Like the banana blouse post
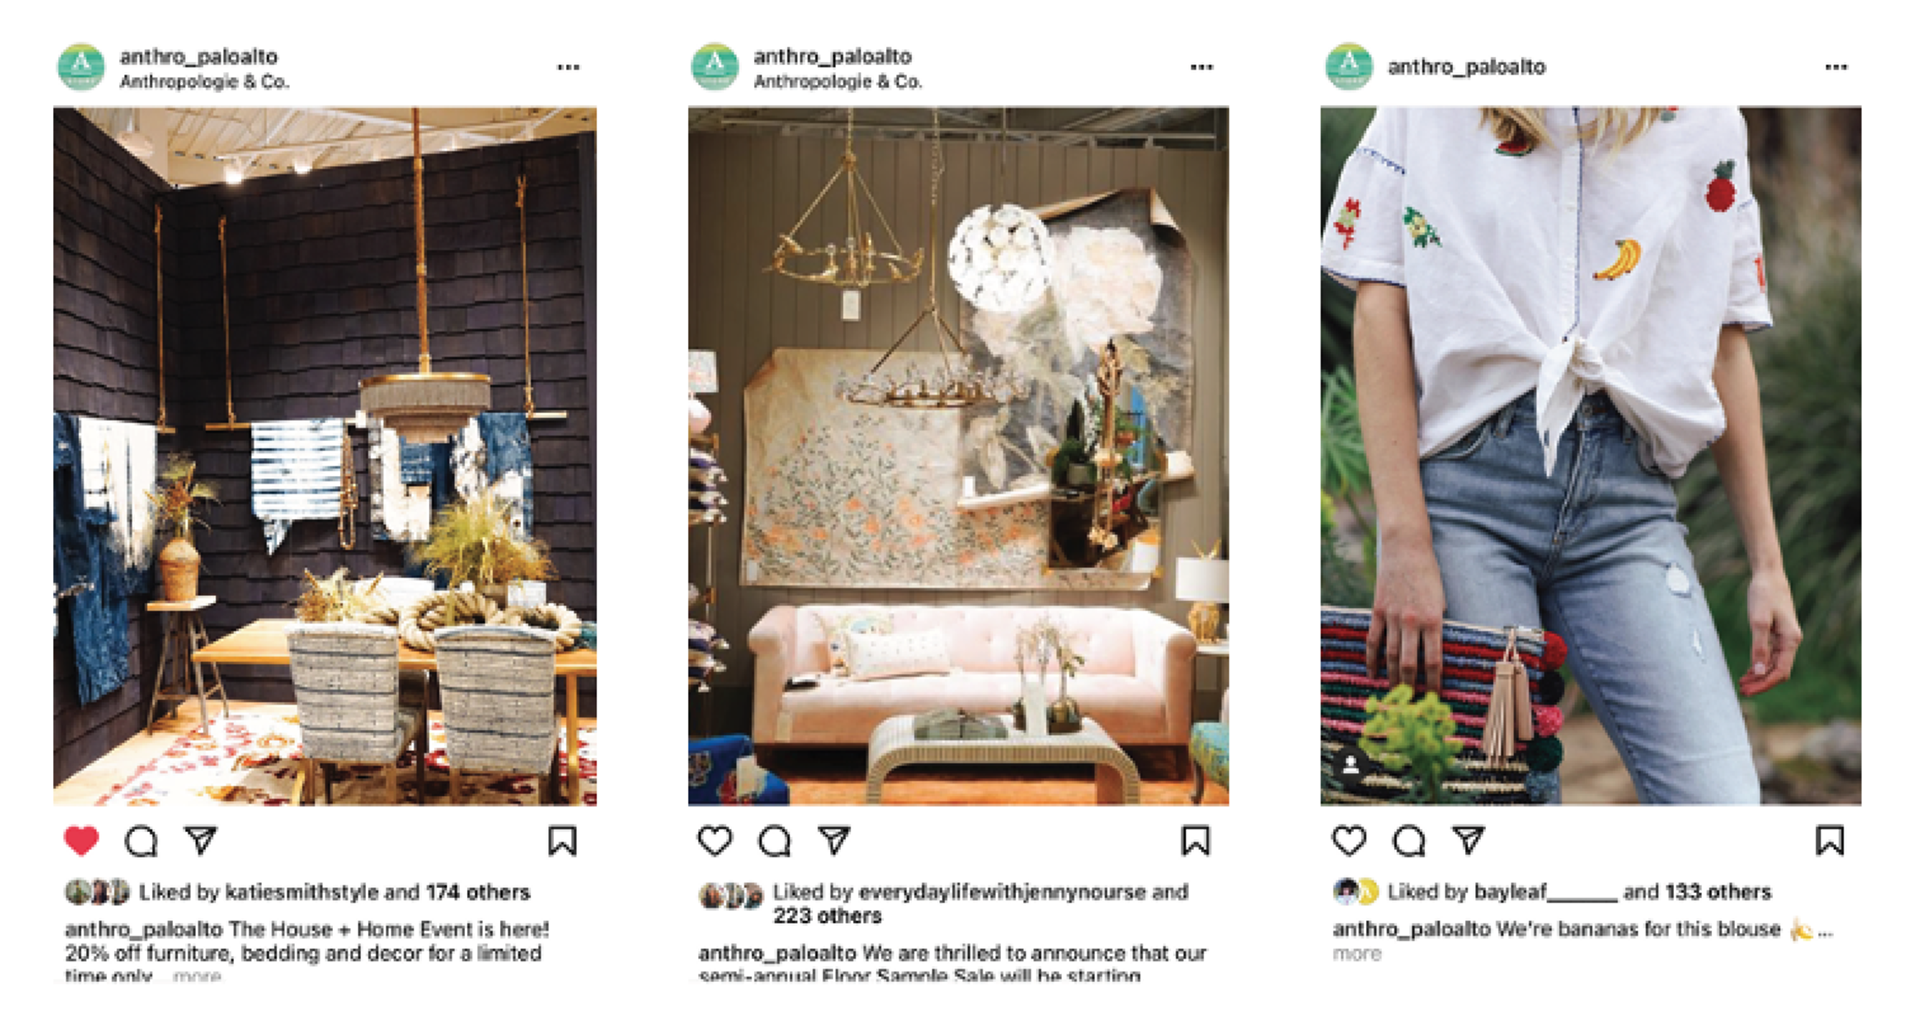Screen dimensions: 1920x1035 coord(1349,841)
